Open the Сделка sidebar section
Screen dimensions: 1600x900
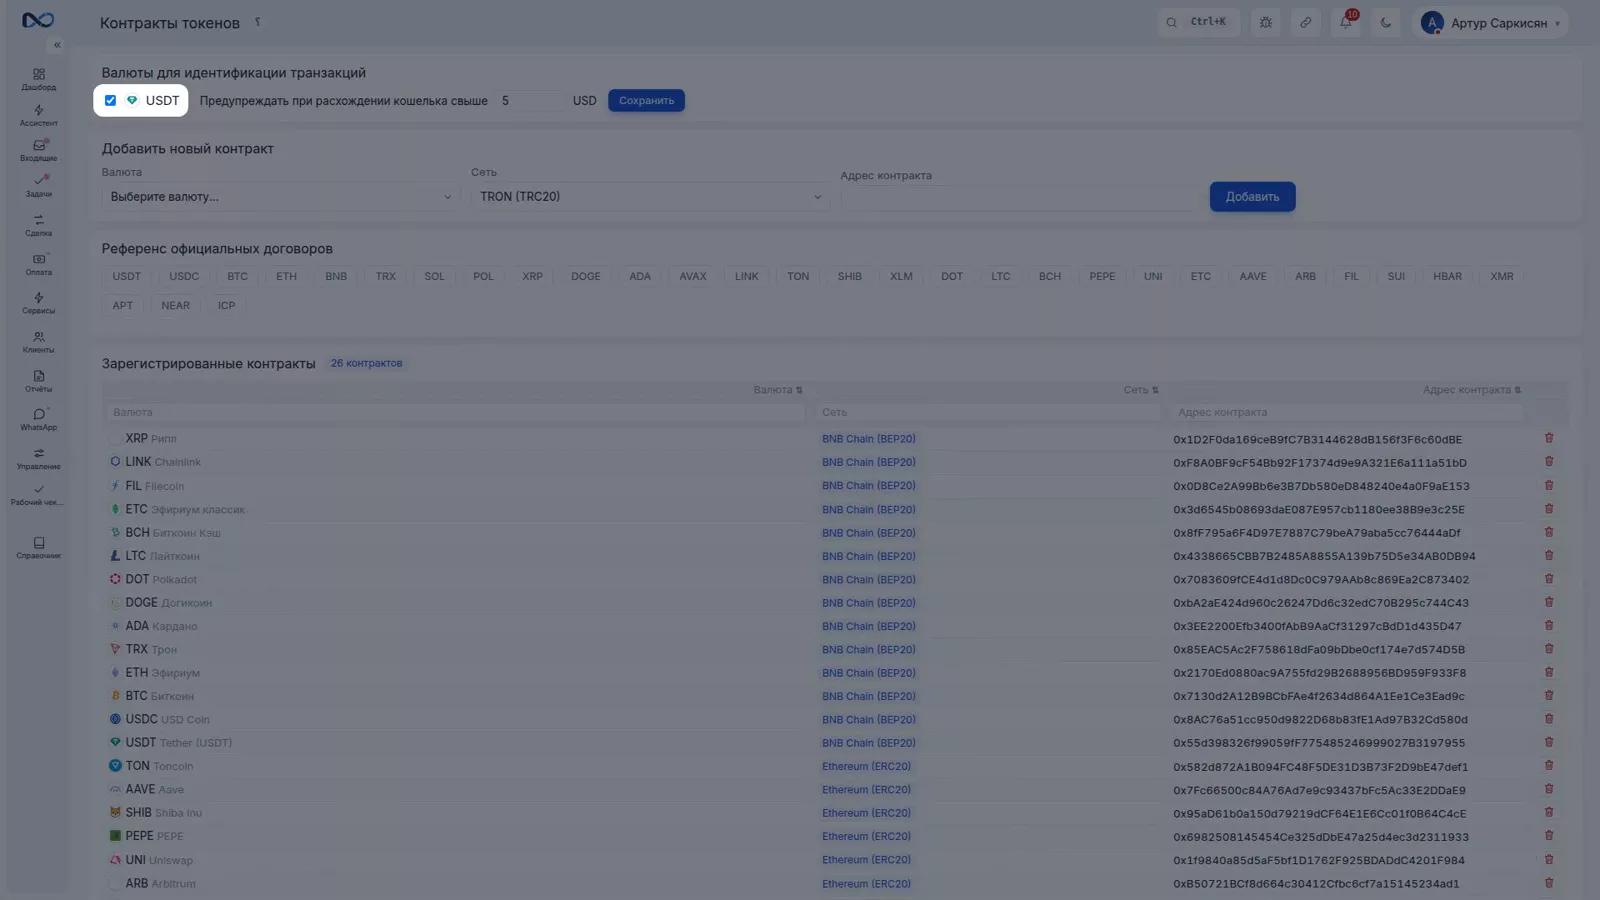pos(39,226)
